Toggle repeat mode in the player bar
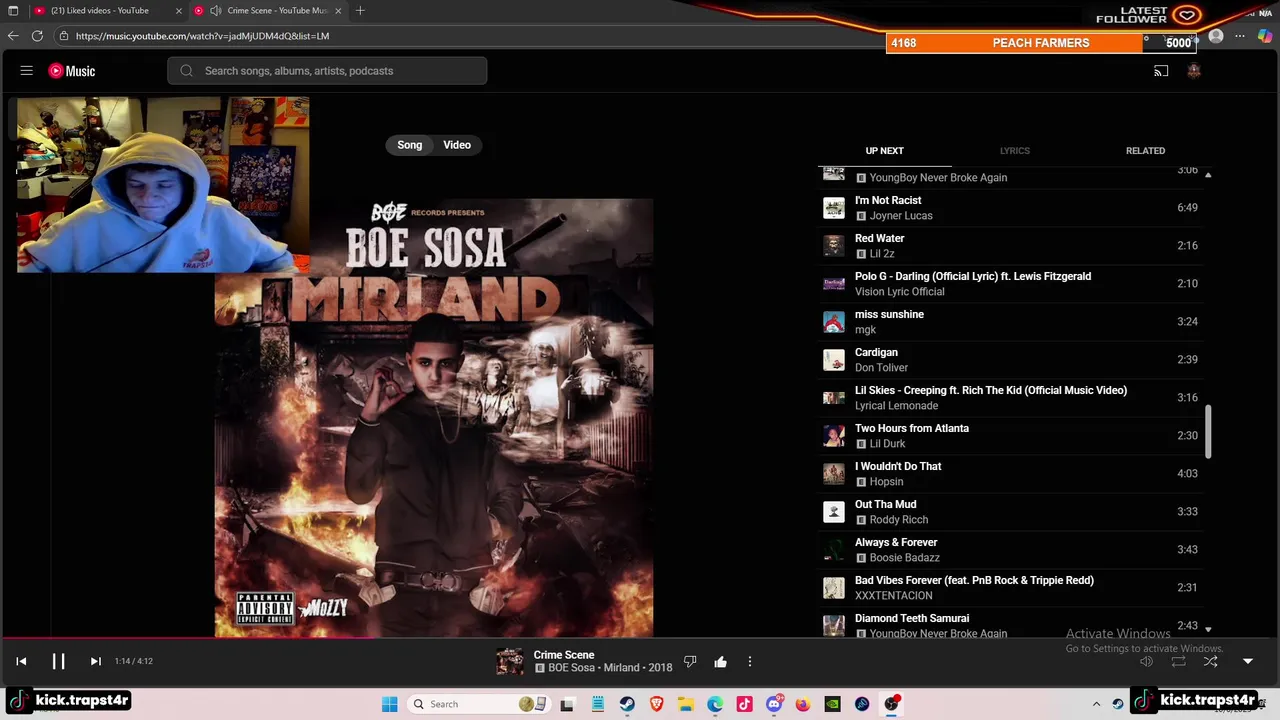The image size is (1280, 720). click(x=1178, y=661)
